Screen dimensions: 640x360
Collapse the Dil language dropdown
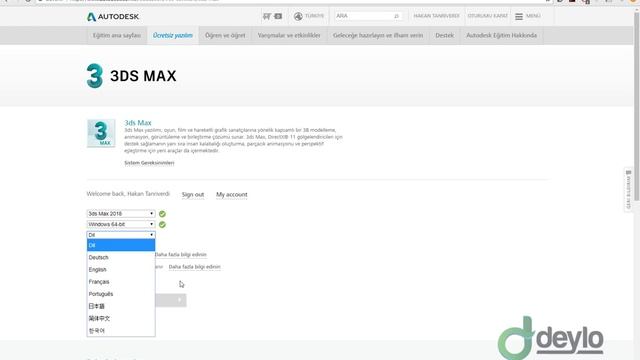pos(121,235)
